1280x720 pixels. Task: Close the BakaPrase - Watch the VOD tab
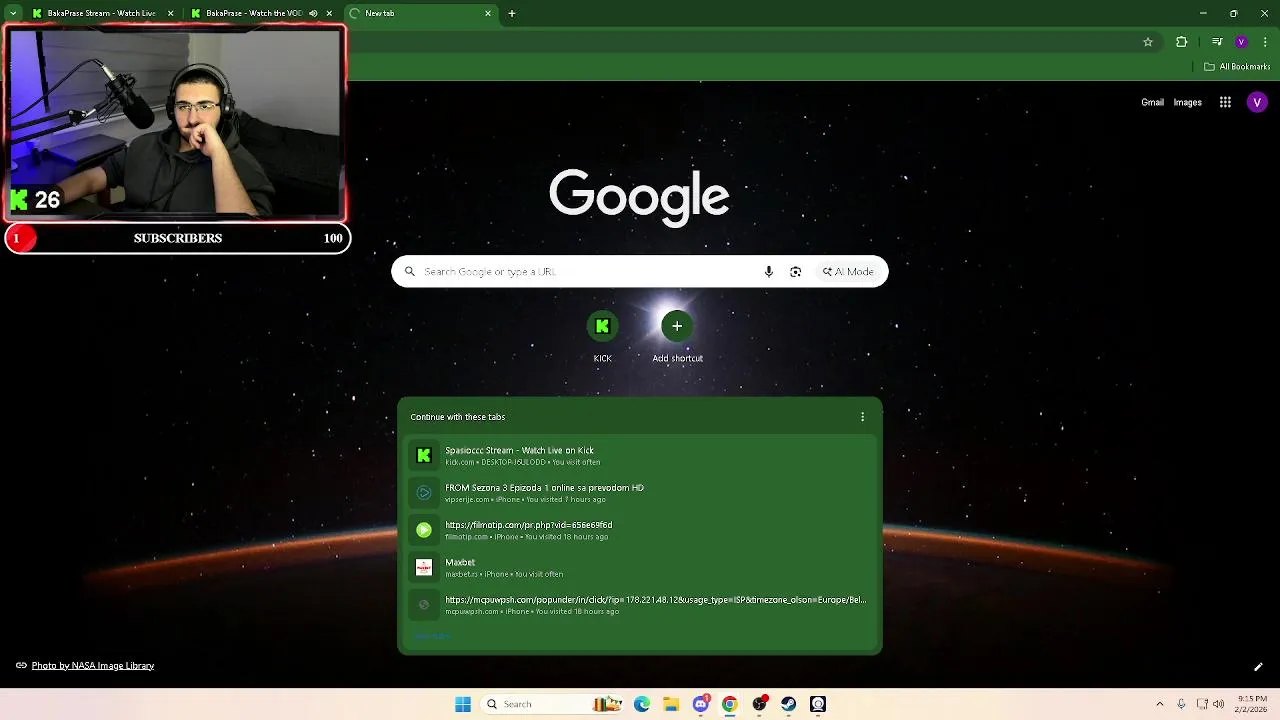click(x=329, y=13)
